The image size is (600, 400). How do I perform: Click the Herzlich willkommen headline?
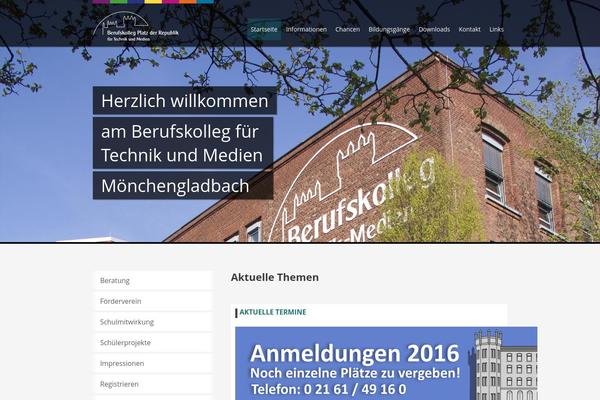pyautogui.click(x=185, y=101)
